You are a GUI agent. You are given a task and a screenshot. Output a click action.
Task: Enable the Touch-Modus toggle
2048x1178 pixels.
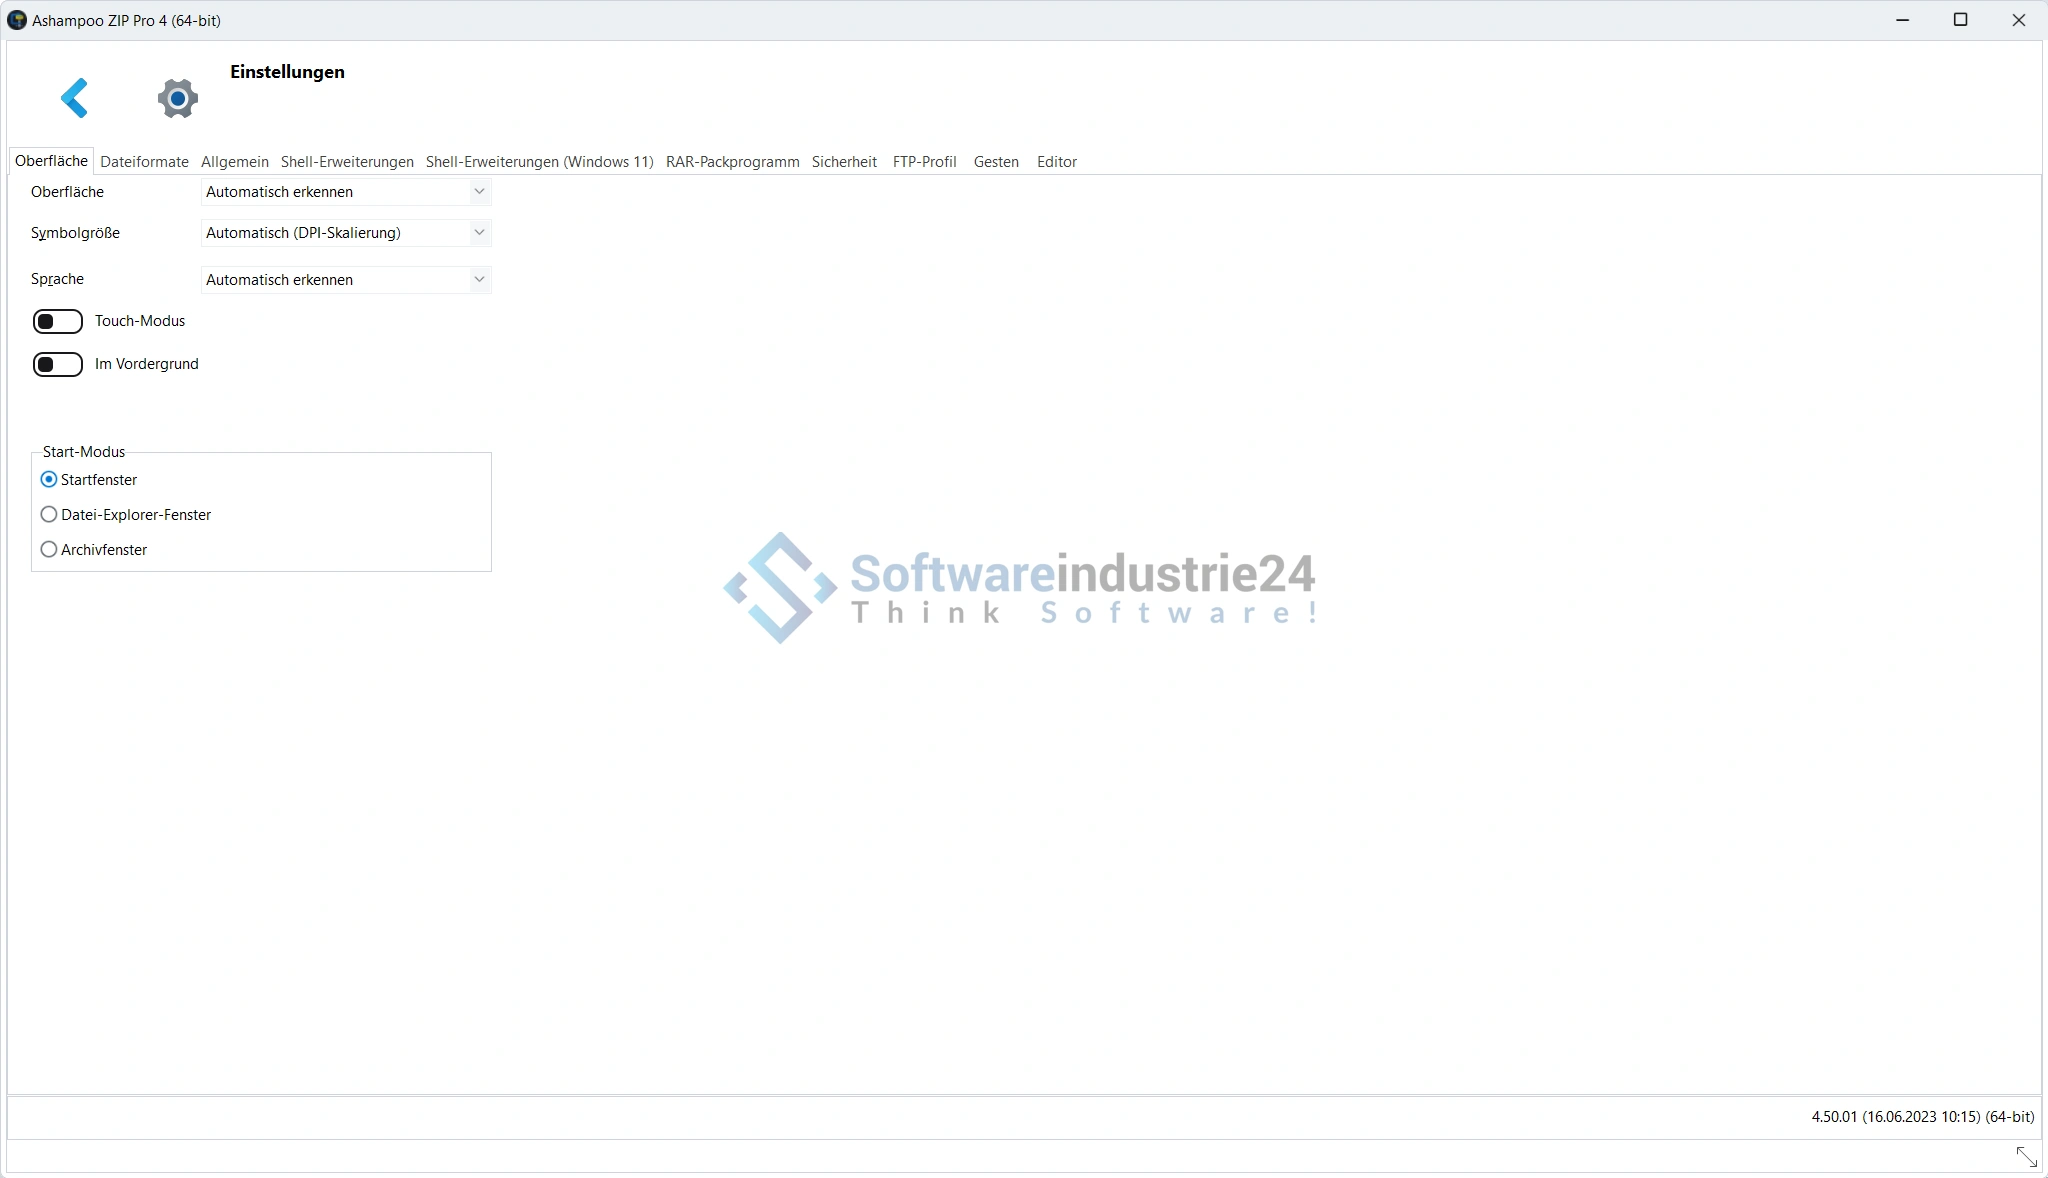(x=58, y=321)
